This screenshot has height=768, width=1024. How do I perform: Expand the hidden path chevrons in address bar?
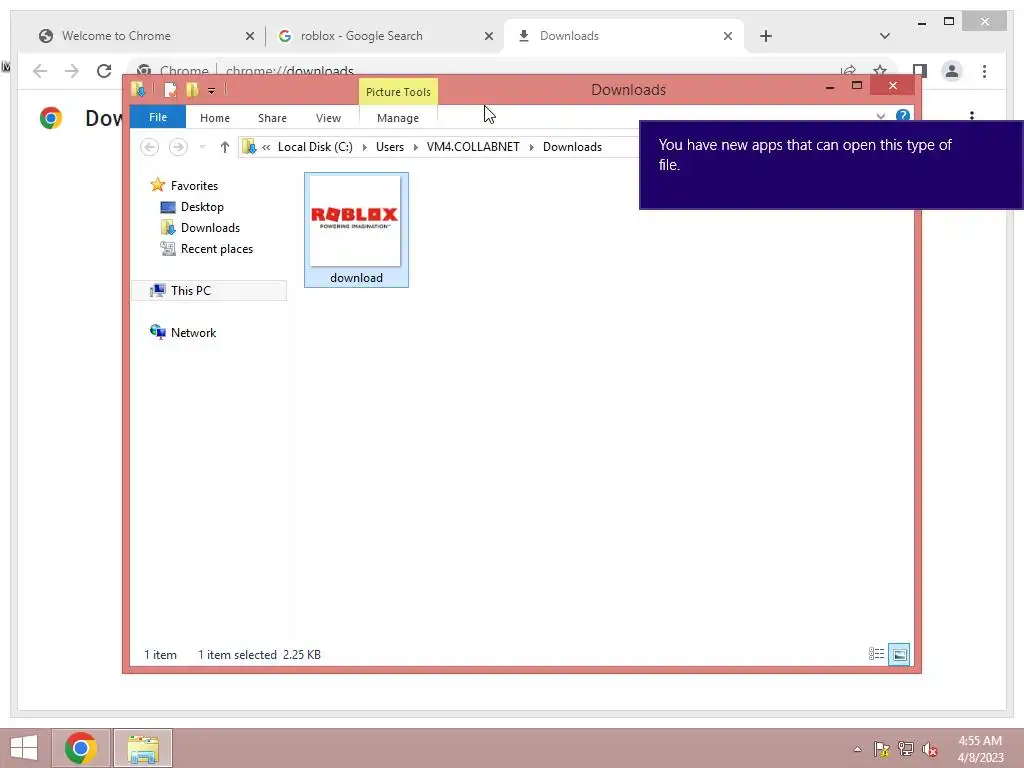pyautogui.click(x=266, y=147)
